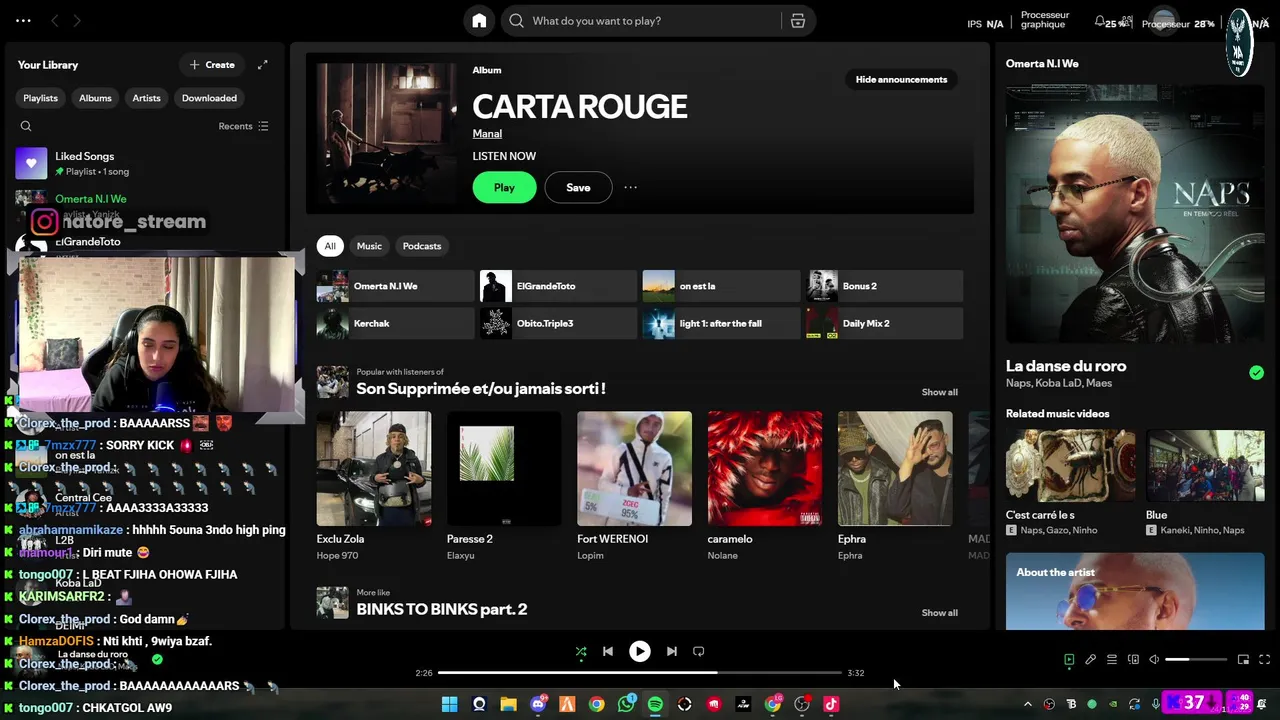This screenshot has height=720, width=1280.
Task: Go to Spotify Home icon
Action: pos(479,21)
